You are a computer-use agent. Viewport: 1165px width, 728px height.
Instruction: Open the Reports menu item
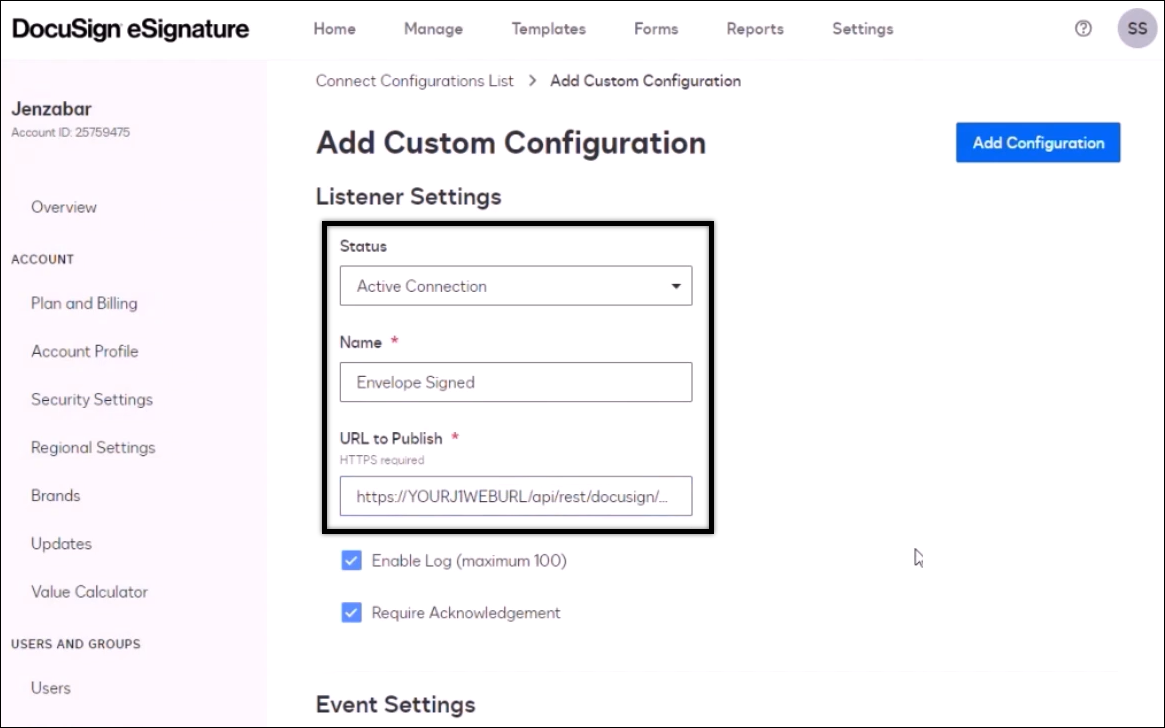(x=755, y=29)
